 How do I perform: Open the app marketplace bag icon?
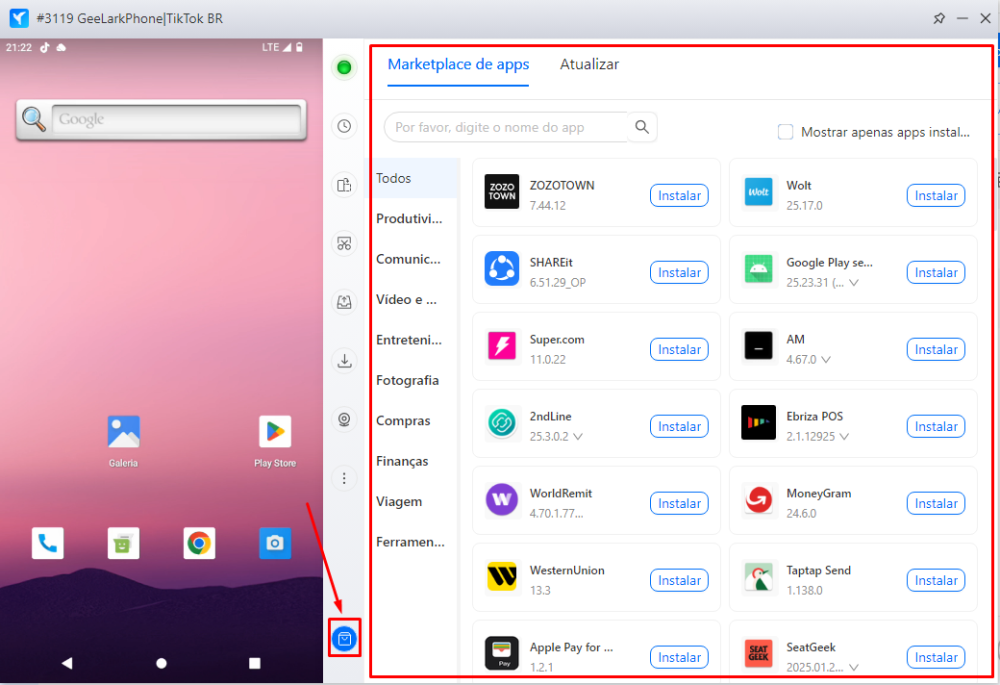point(344,638)
